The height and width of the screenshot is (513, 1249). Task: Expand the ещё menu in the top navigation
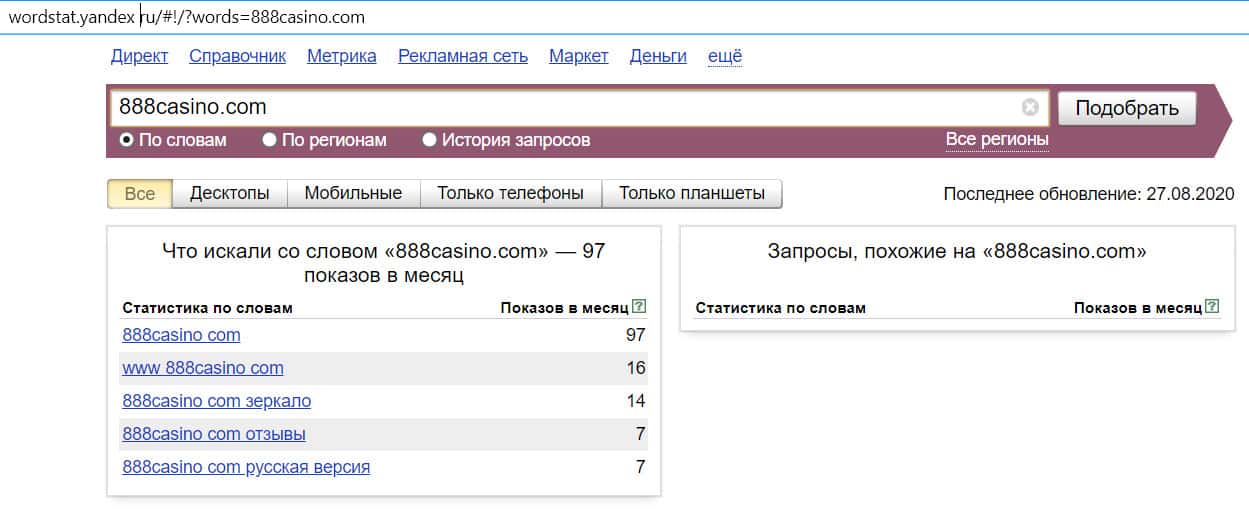click(725, 56)
